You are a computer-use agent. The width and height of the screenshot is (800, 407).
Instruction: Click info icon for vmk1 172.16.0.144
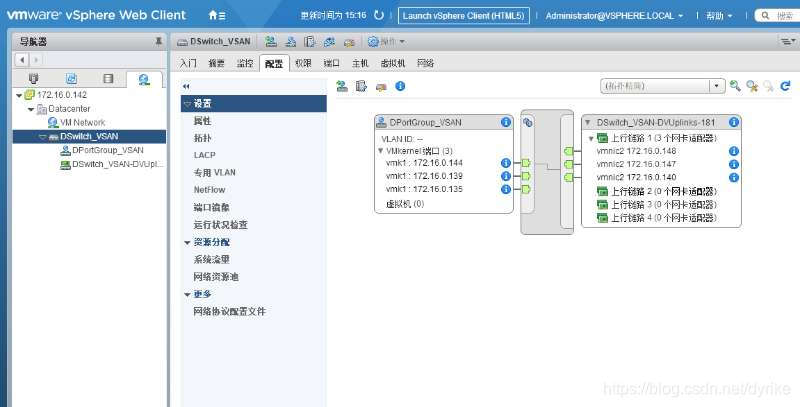506,163
